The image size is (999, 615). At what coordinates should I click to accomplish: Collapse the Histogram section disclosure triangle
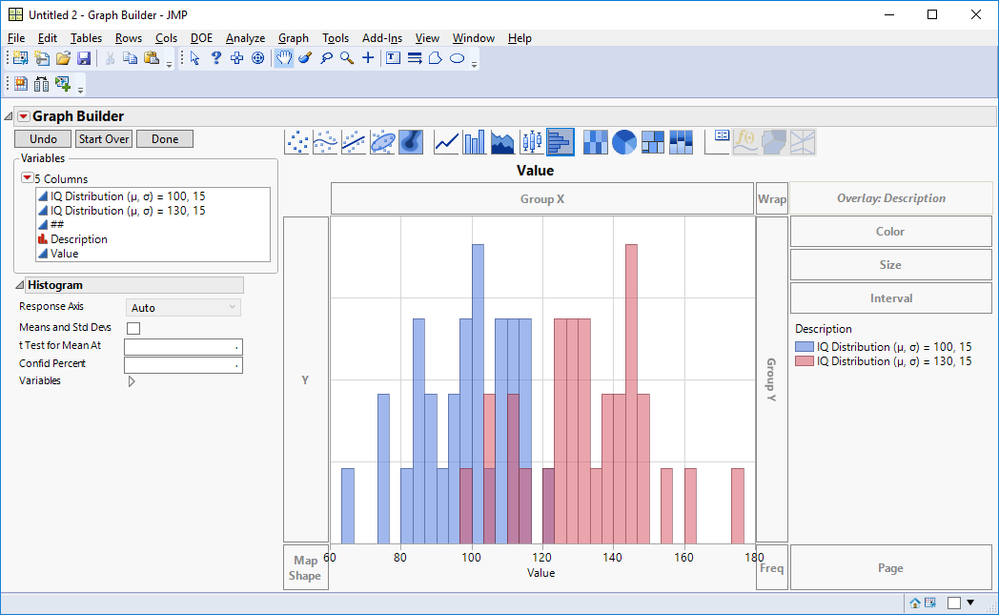[20, 286]
